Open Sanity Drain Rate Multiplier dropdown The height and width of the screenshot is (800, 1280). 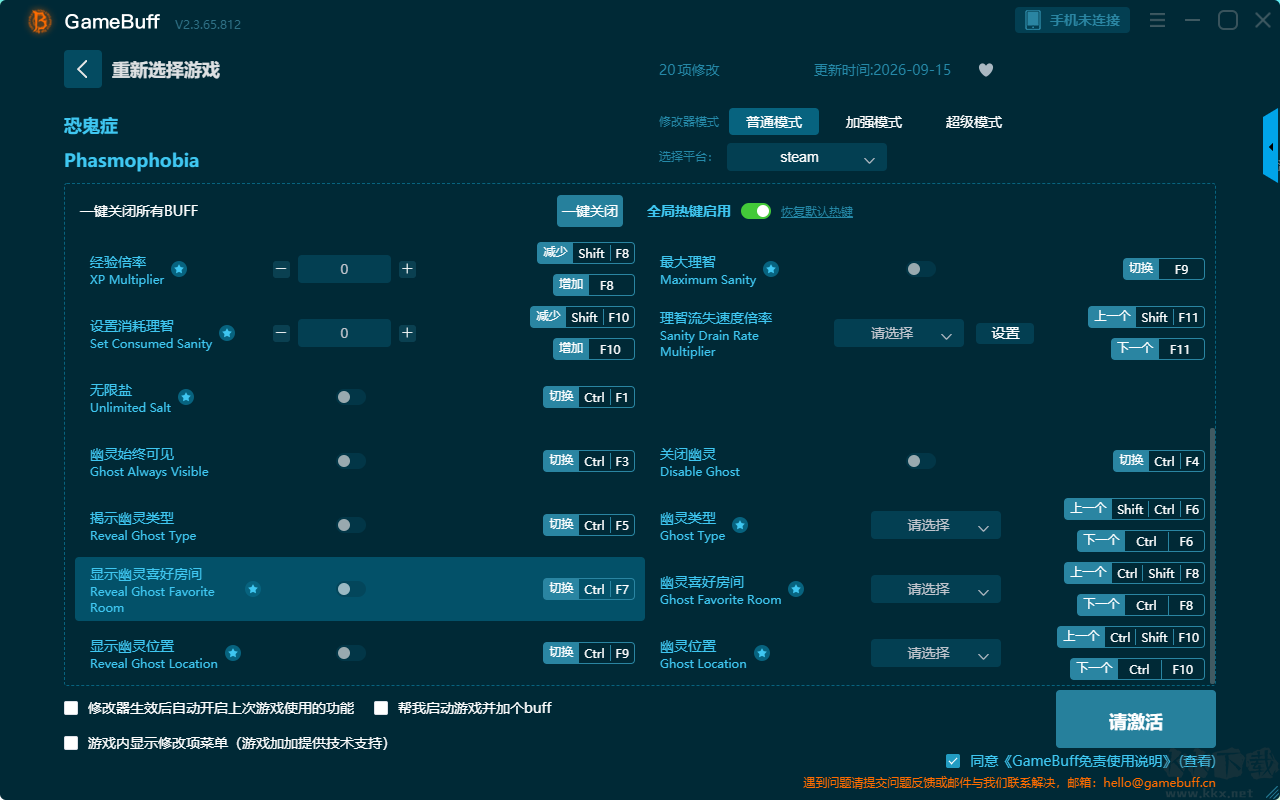[x=899, y=333]
